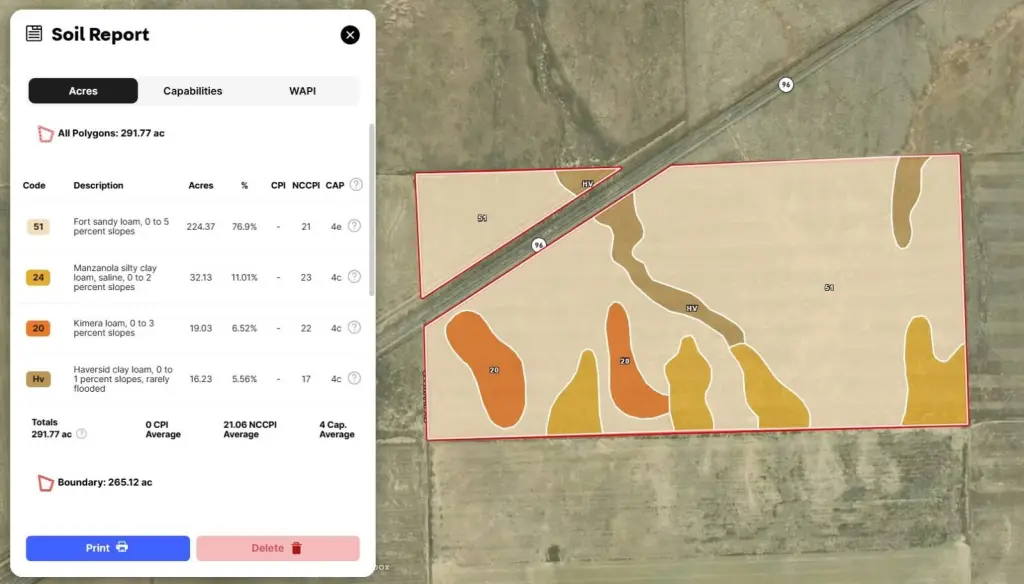Click the Boundary polygon icon
The width and height of the screenshot is (1024, 584).
point(45,483)
